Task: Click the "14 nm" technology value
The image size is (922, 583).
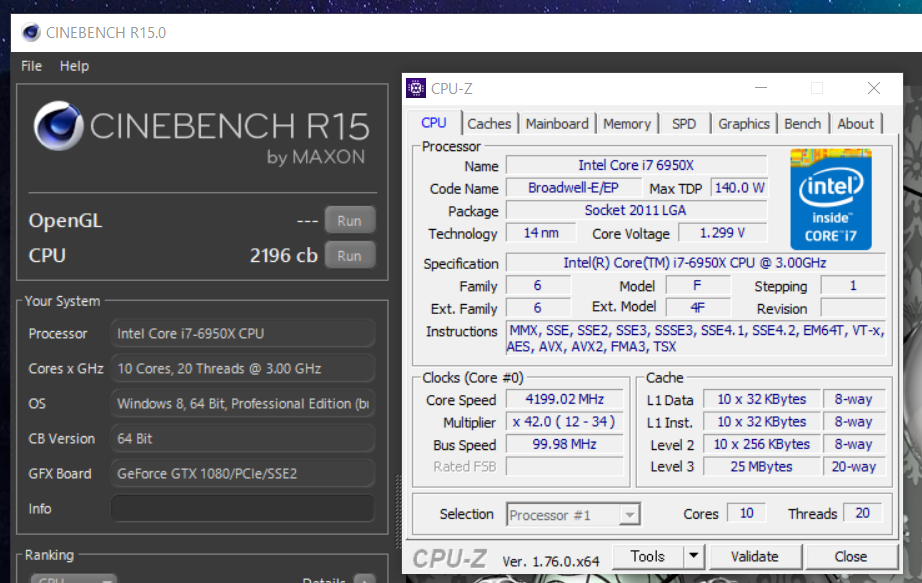Action: (541, 233)
